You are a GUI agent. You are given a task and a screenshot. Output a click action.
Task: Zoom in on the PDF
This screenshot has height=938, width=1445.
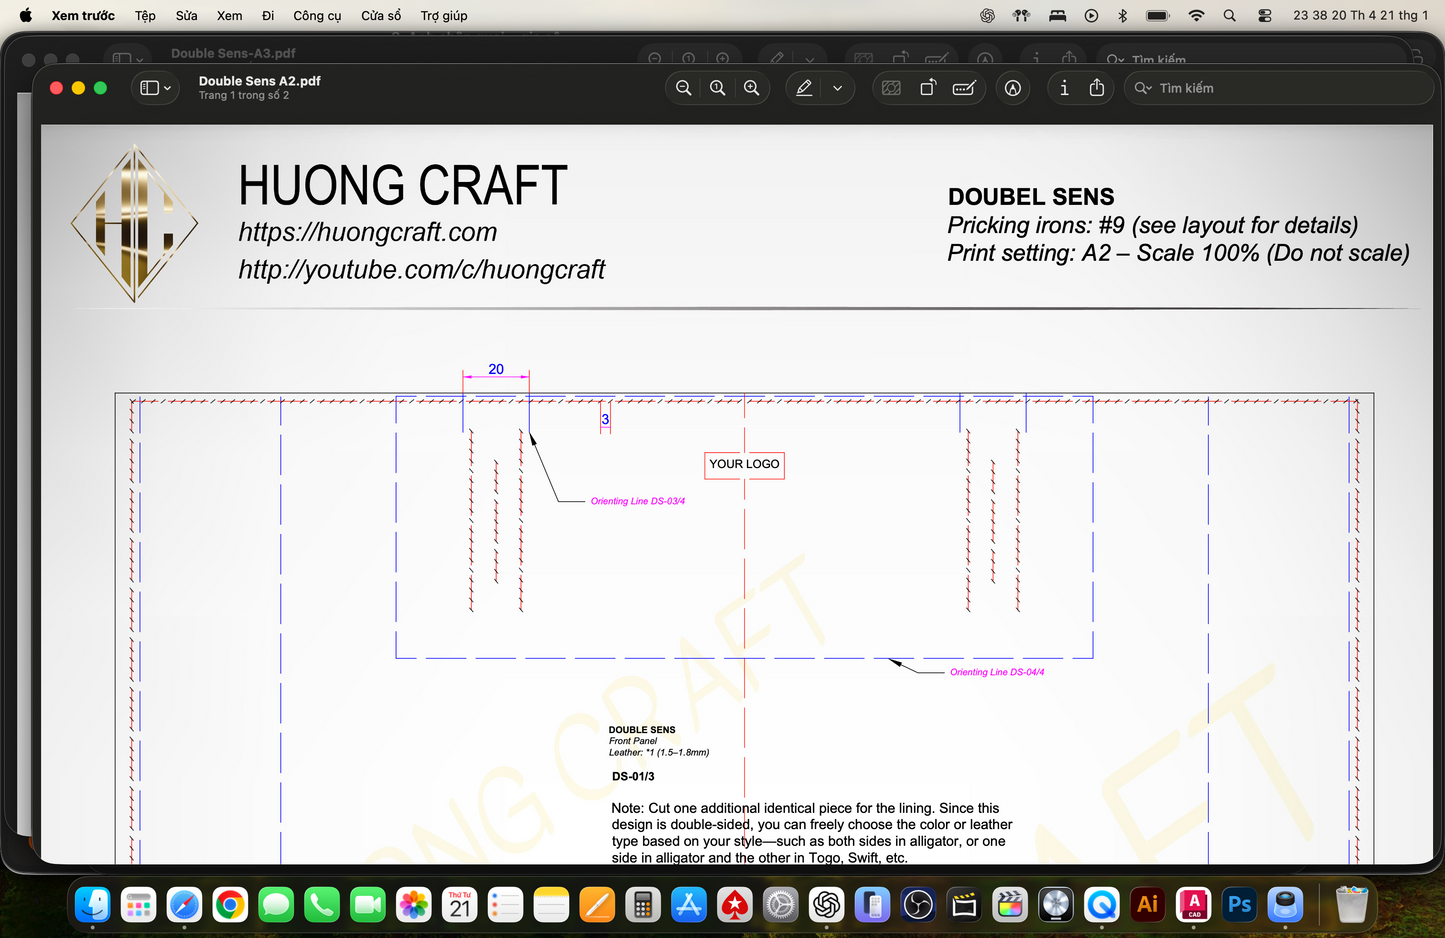coord(752,88)
